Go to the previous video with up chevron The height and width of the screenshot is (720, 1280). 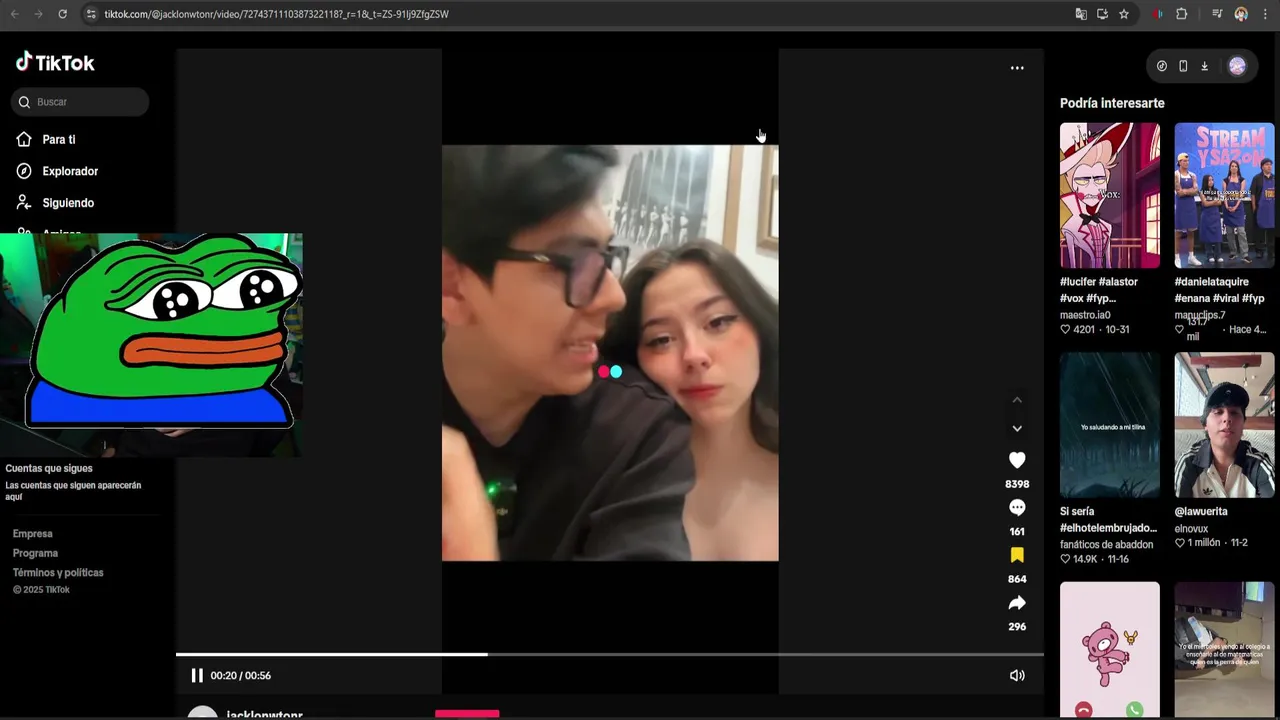[1017, 400]
